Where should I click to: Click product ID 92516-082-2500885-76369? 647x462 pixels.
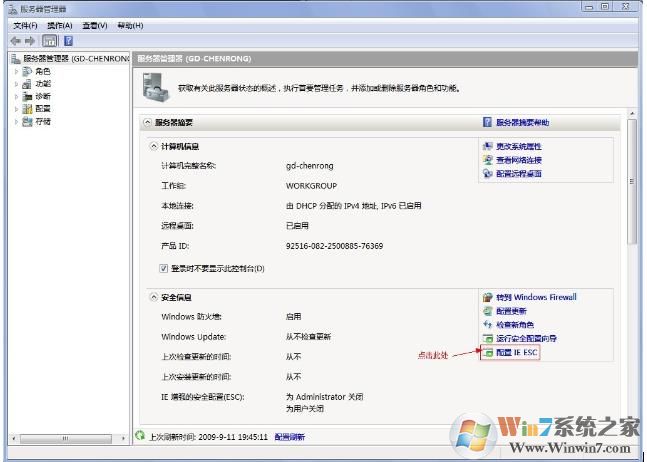pyautogui.click(x=334, y=246)
